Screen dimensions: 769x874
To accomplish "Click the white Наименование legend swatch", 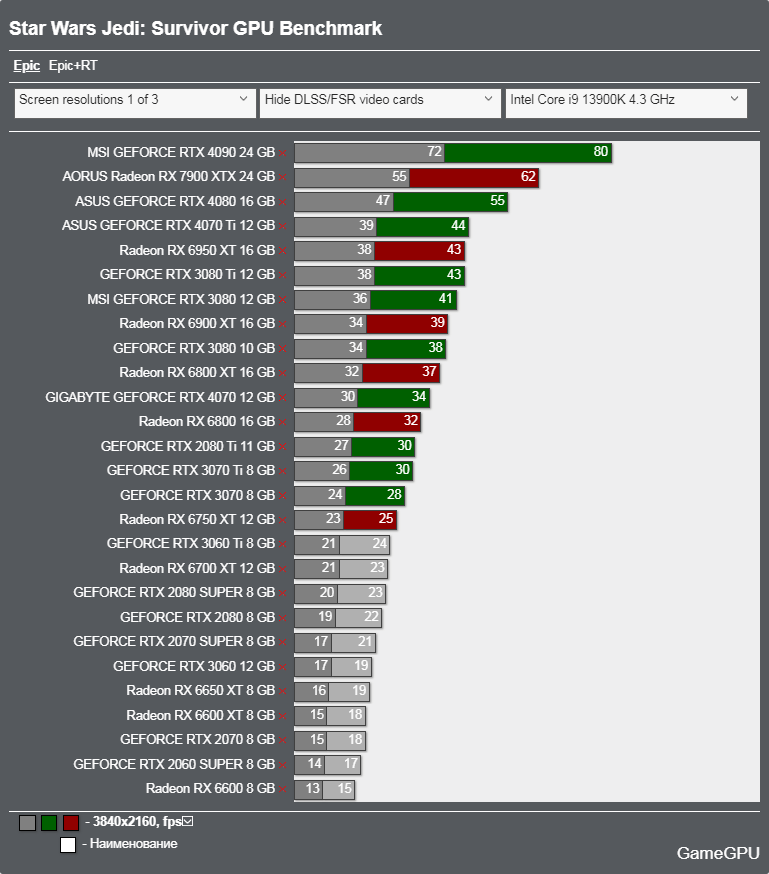I will [x=68, y=845].
